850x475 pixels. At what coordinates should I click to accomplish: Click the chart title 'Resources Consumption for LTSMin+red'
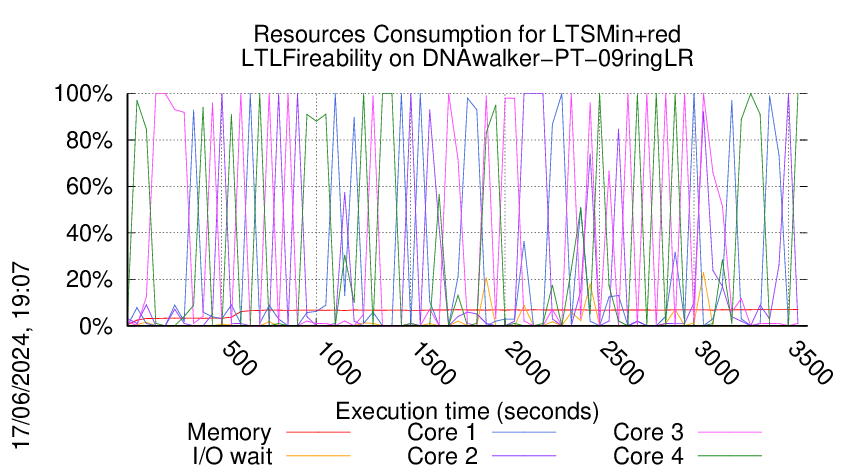click(x=467, y=34)
